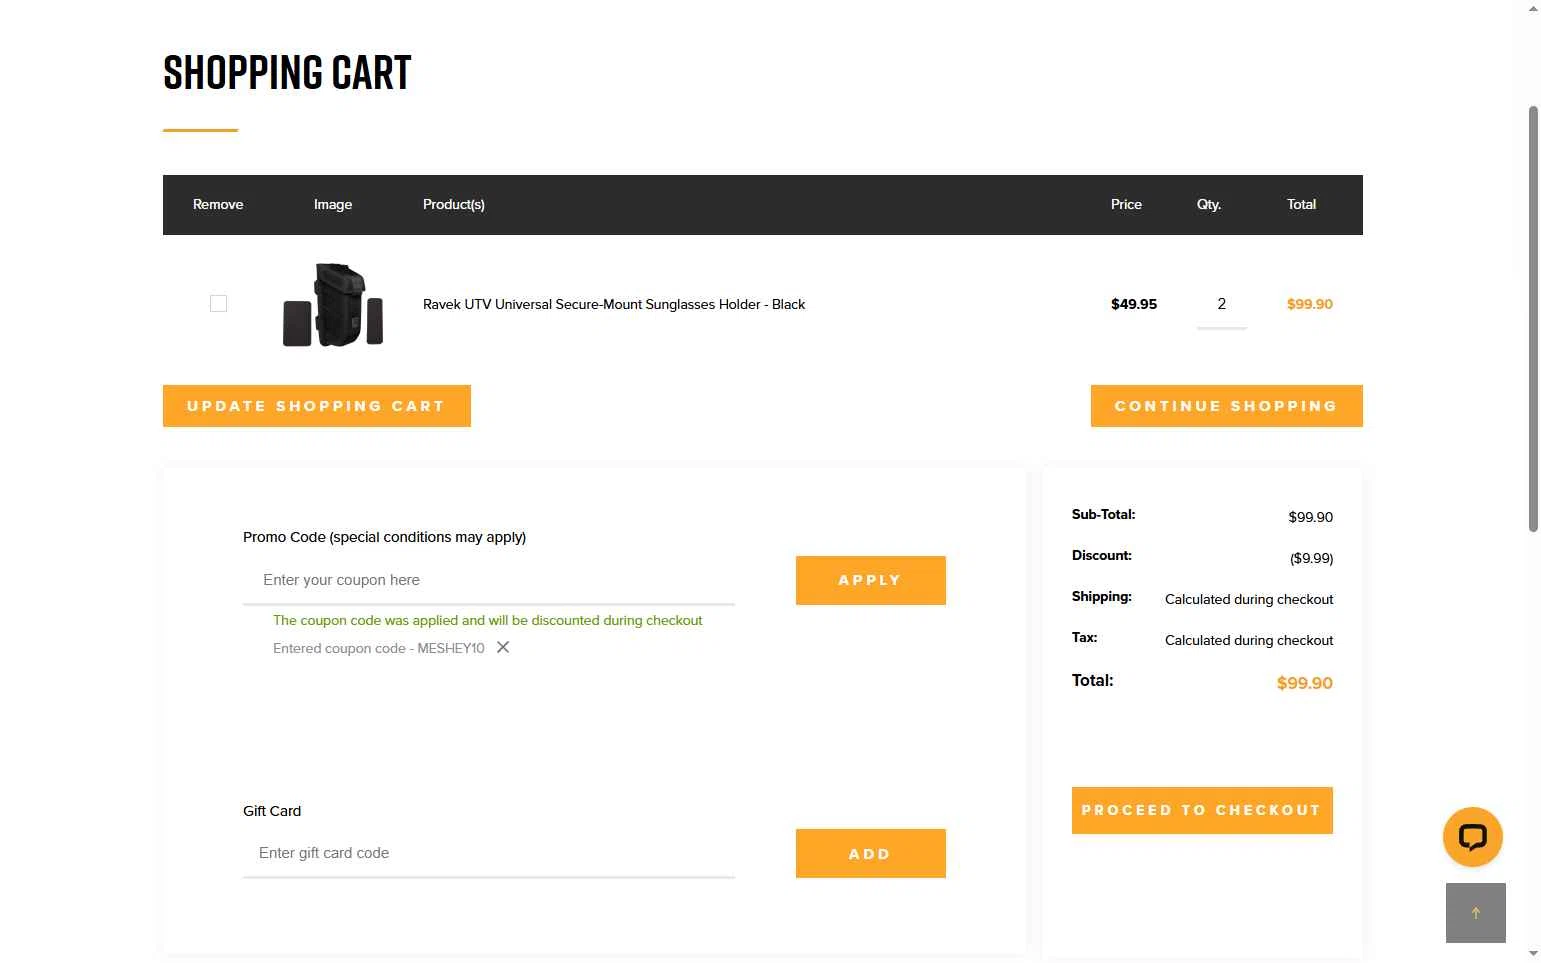The image size is (1541, 963).
Task: Click the Apply coupon button
Action: pos(870,580)
